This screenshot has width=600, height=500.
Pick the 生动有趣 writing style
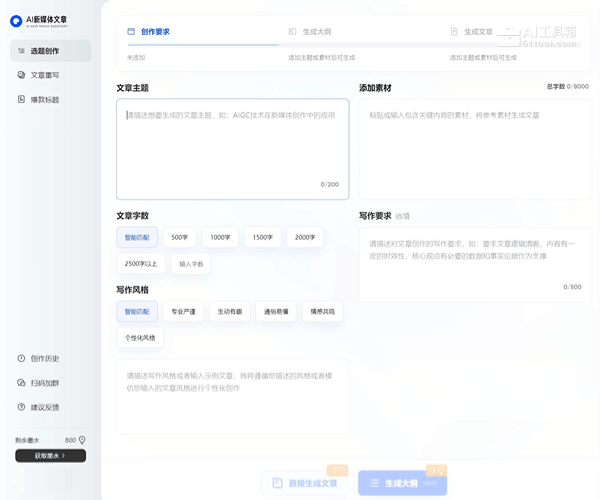coord(230,311)
